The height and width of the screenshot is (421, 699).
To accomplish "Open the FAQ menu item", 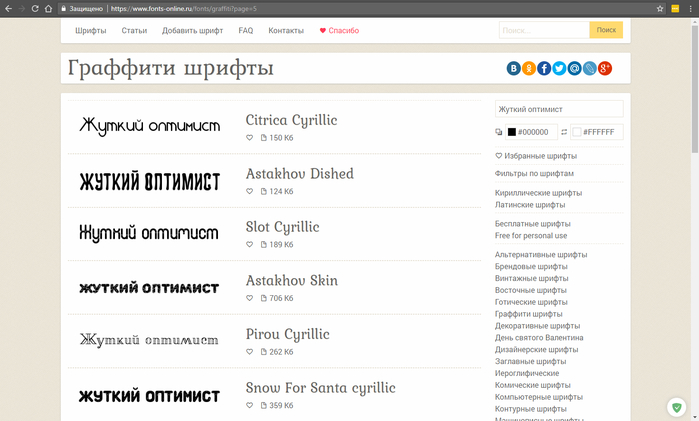I will [246, 31].
